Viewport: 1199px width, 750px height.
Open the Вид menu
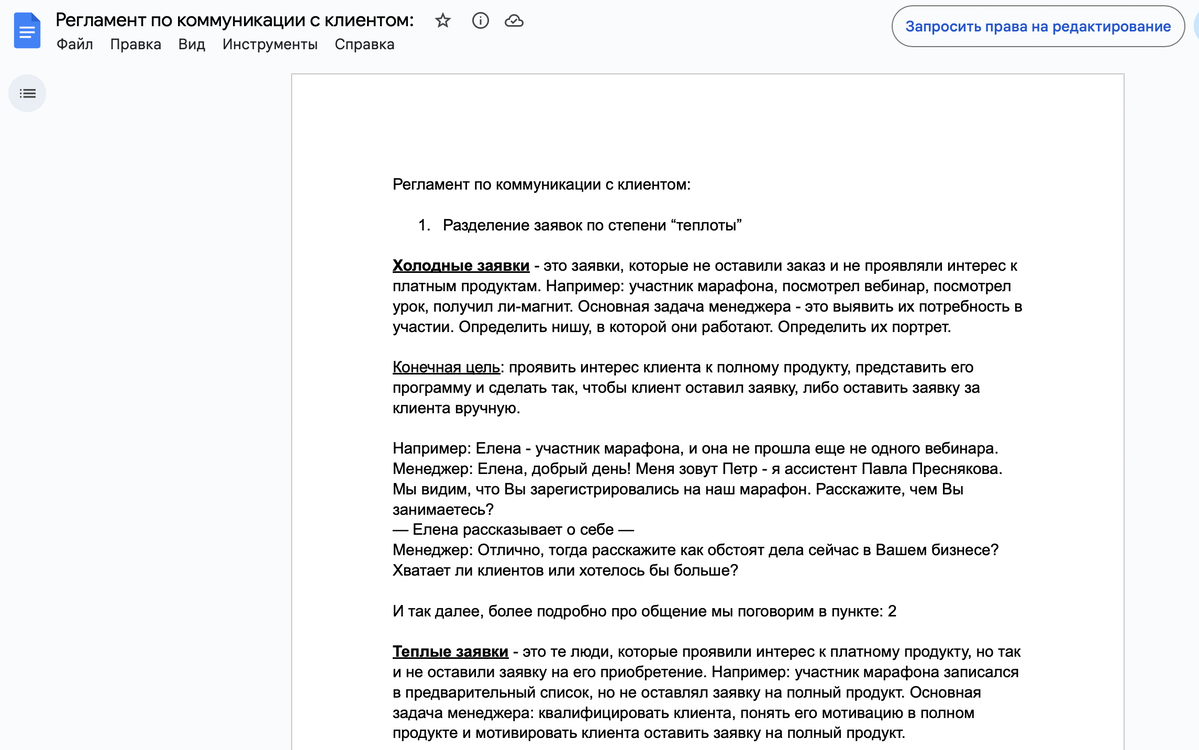click(x=192, y=44)
